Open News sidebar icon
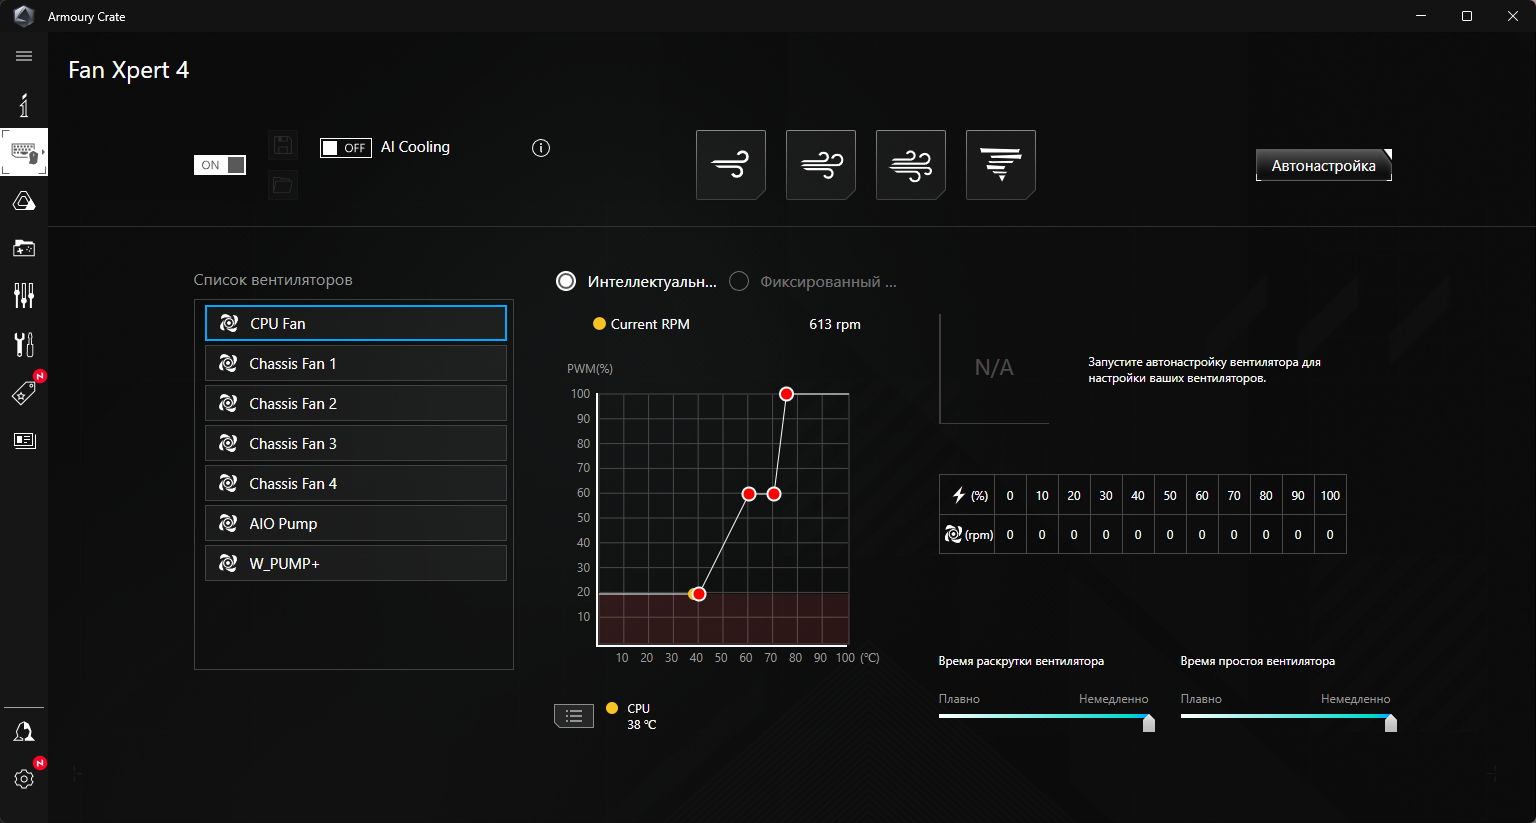The width and height of the screenshot is (1536, 823). [24, 440]
